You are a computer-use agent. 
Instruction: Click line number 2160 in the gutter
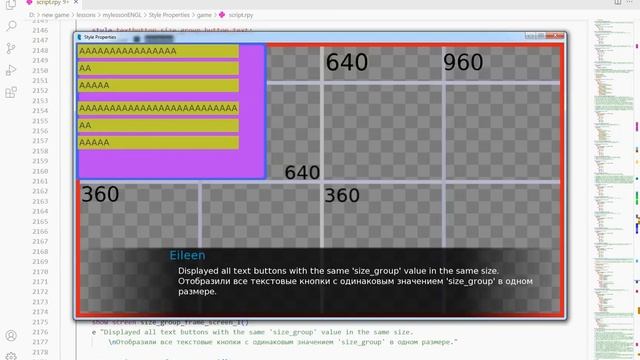(40, 171)
